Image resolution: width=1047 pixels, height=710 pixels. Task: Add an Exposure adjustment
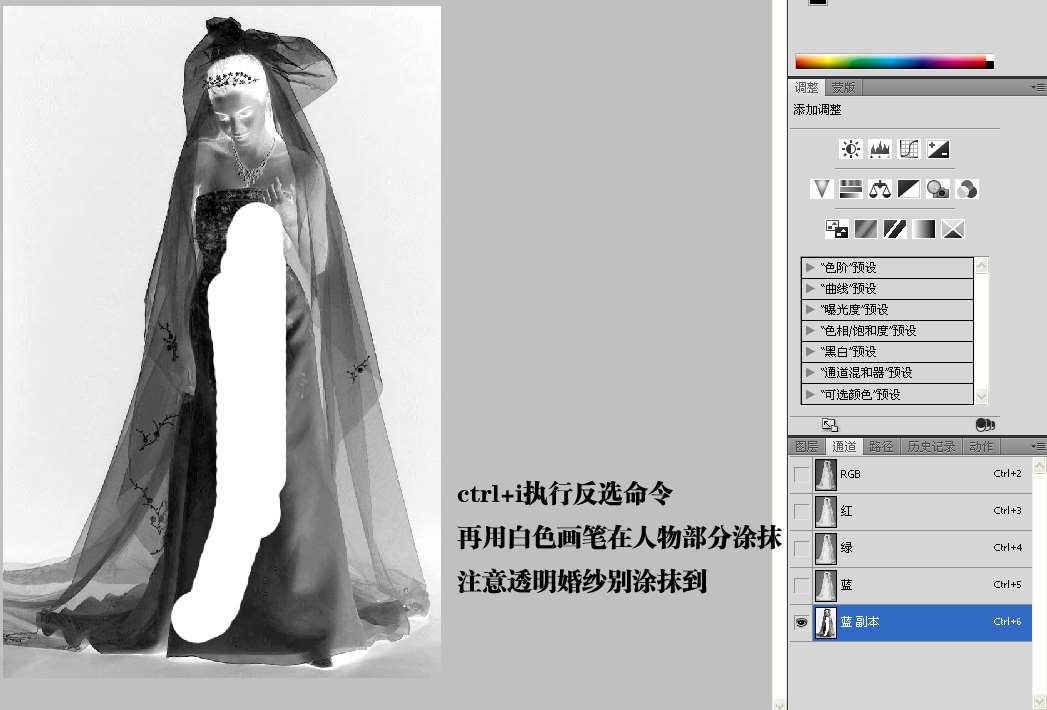pos(938,149)
